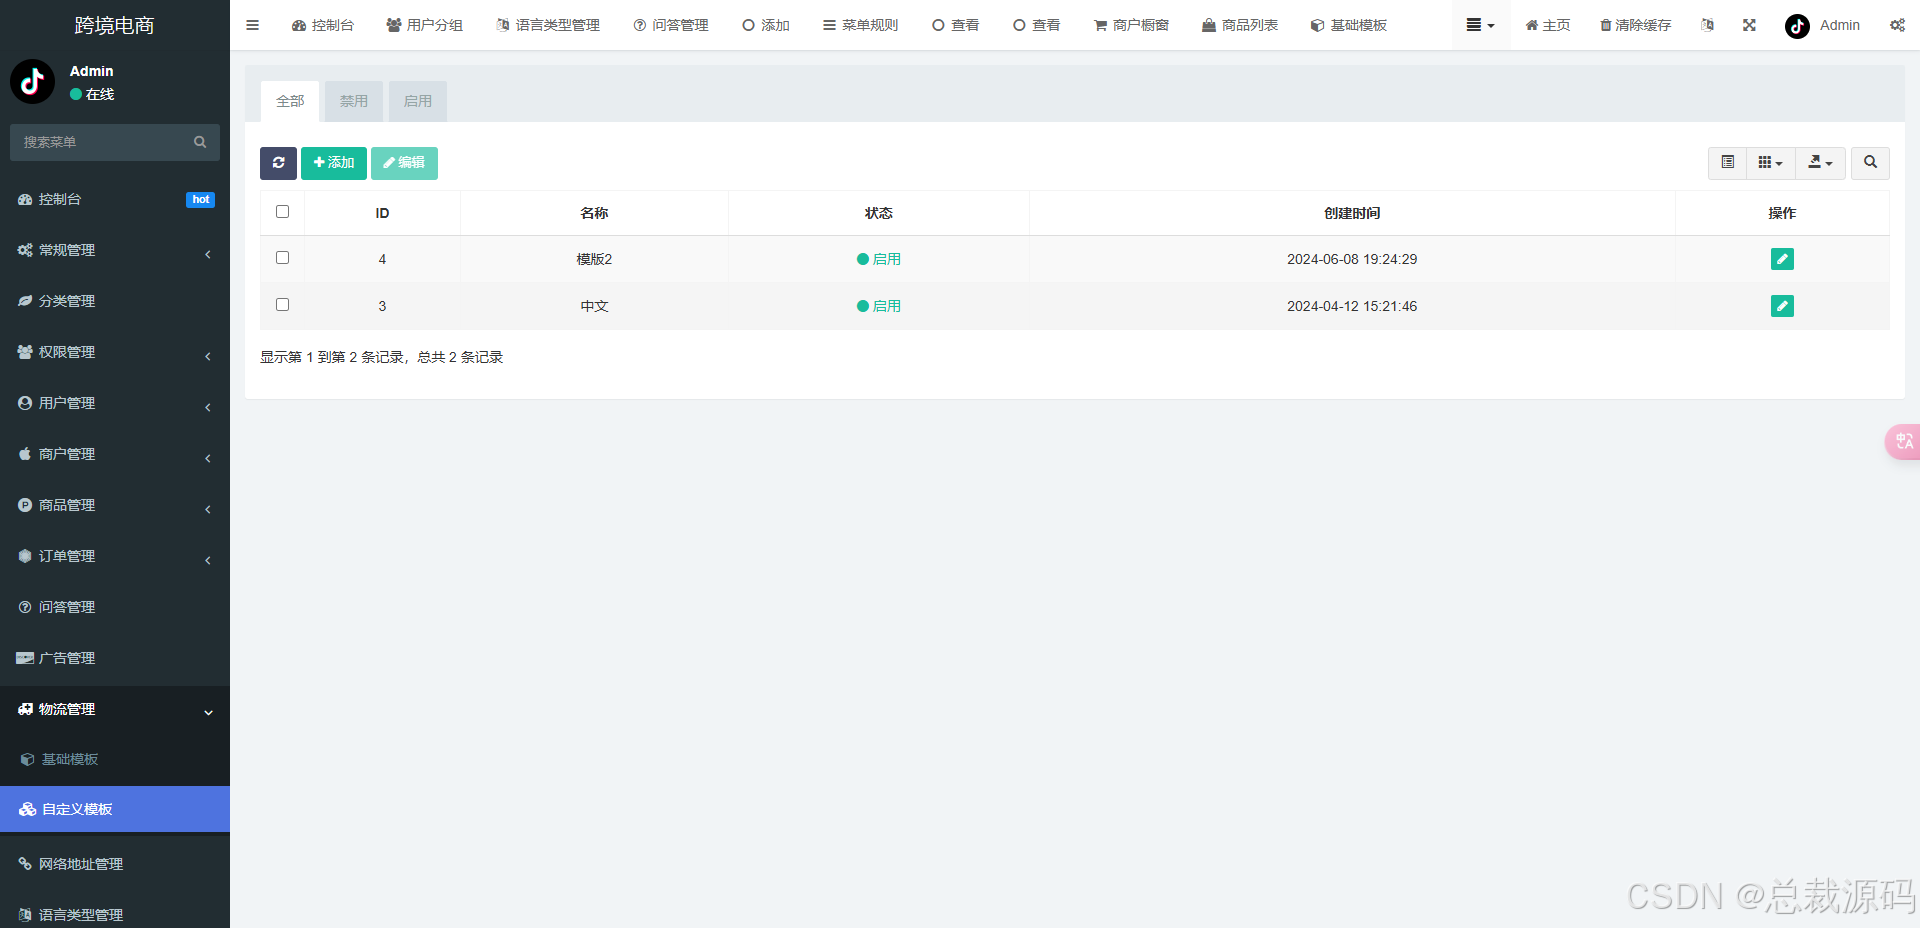Toggle 启用 status for 模版2 row
The height and width of the screenshot is (928, 1920).
(879, 259)
